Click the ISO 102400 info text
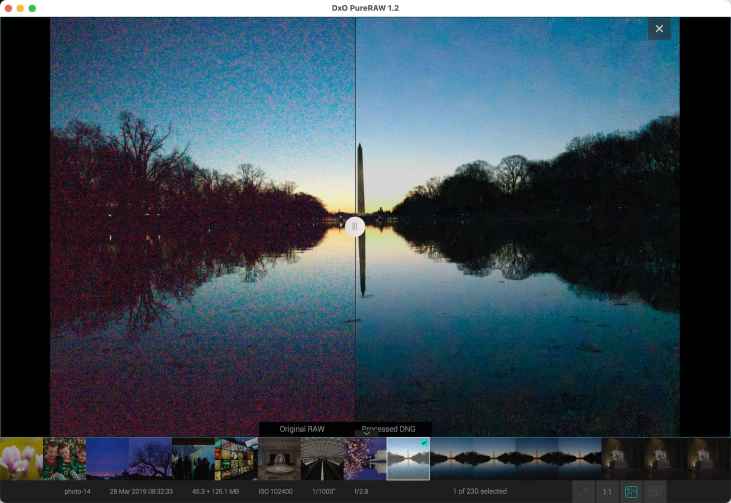 tap(276, 491)
